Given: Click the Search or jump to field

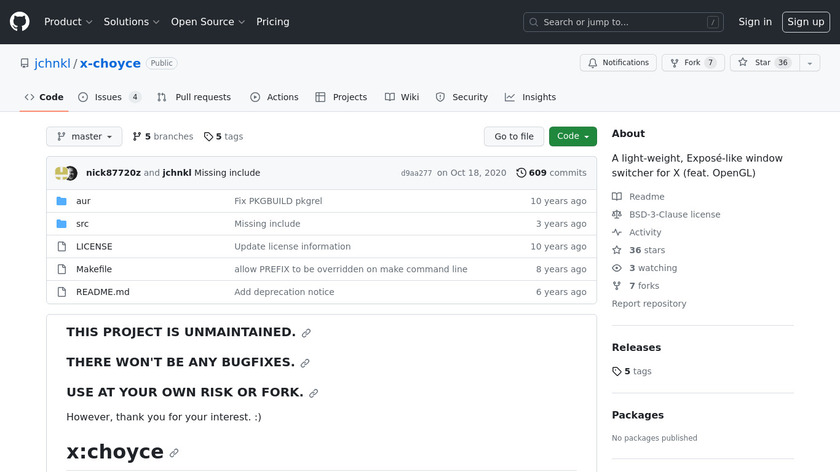Looking at the screenshot, I should (623, 22).
